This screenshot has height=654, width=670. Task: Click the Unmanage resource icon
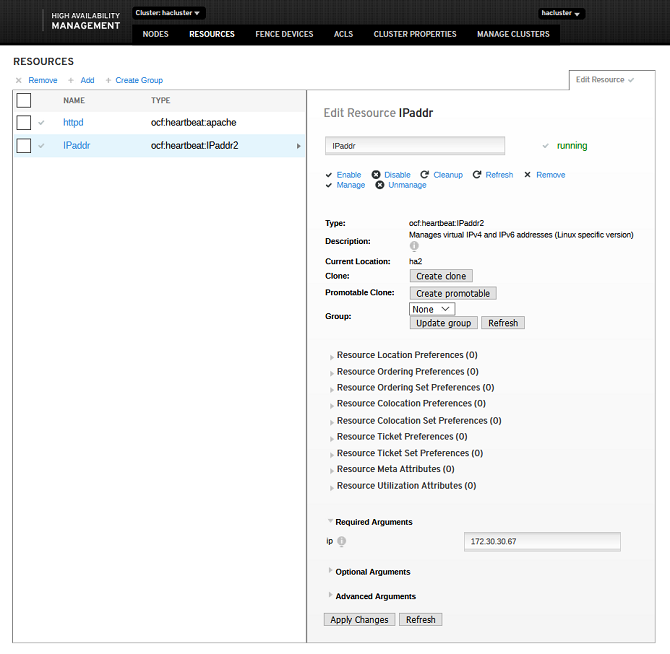pos(380,185)
